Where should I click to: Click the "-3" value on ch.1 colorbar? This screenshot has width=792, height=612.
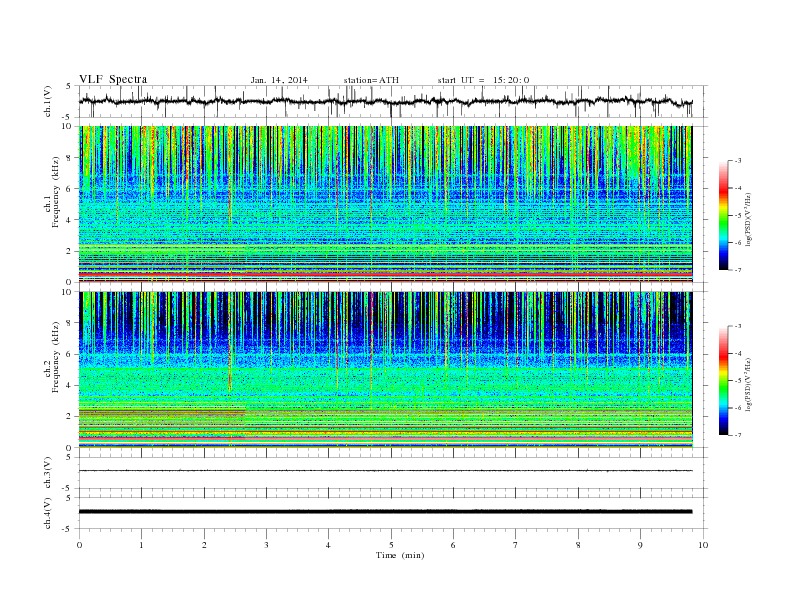tap(737, 161)
